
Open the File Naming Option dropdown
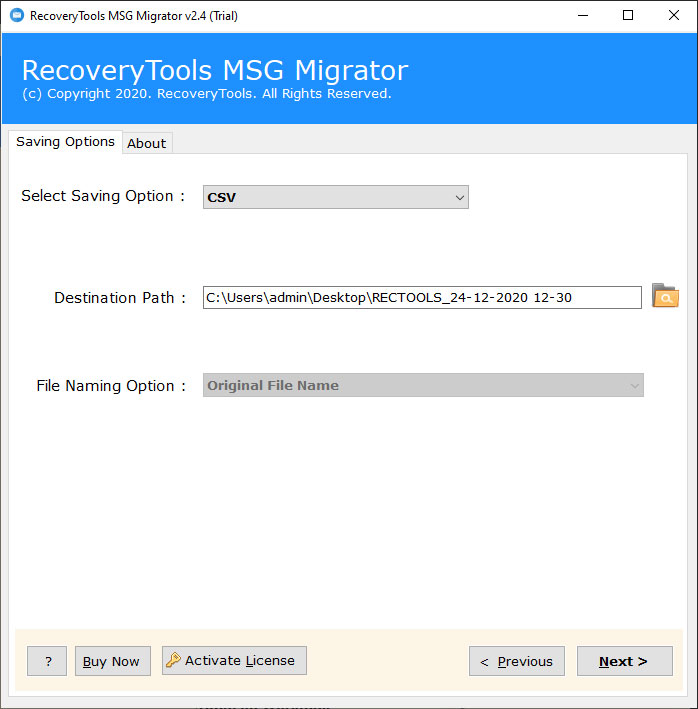coord(423,385)
